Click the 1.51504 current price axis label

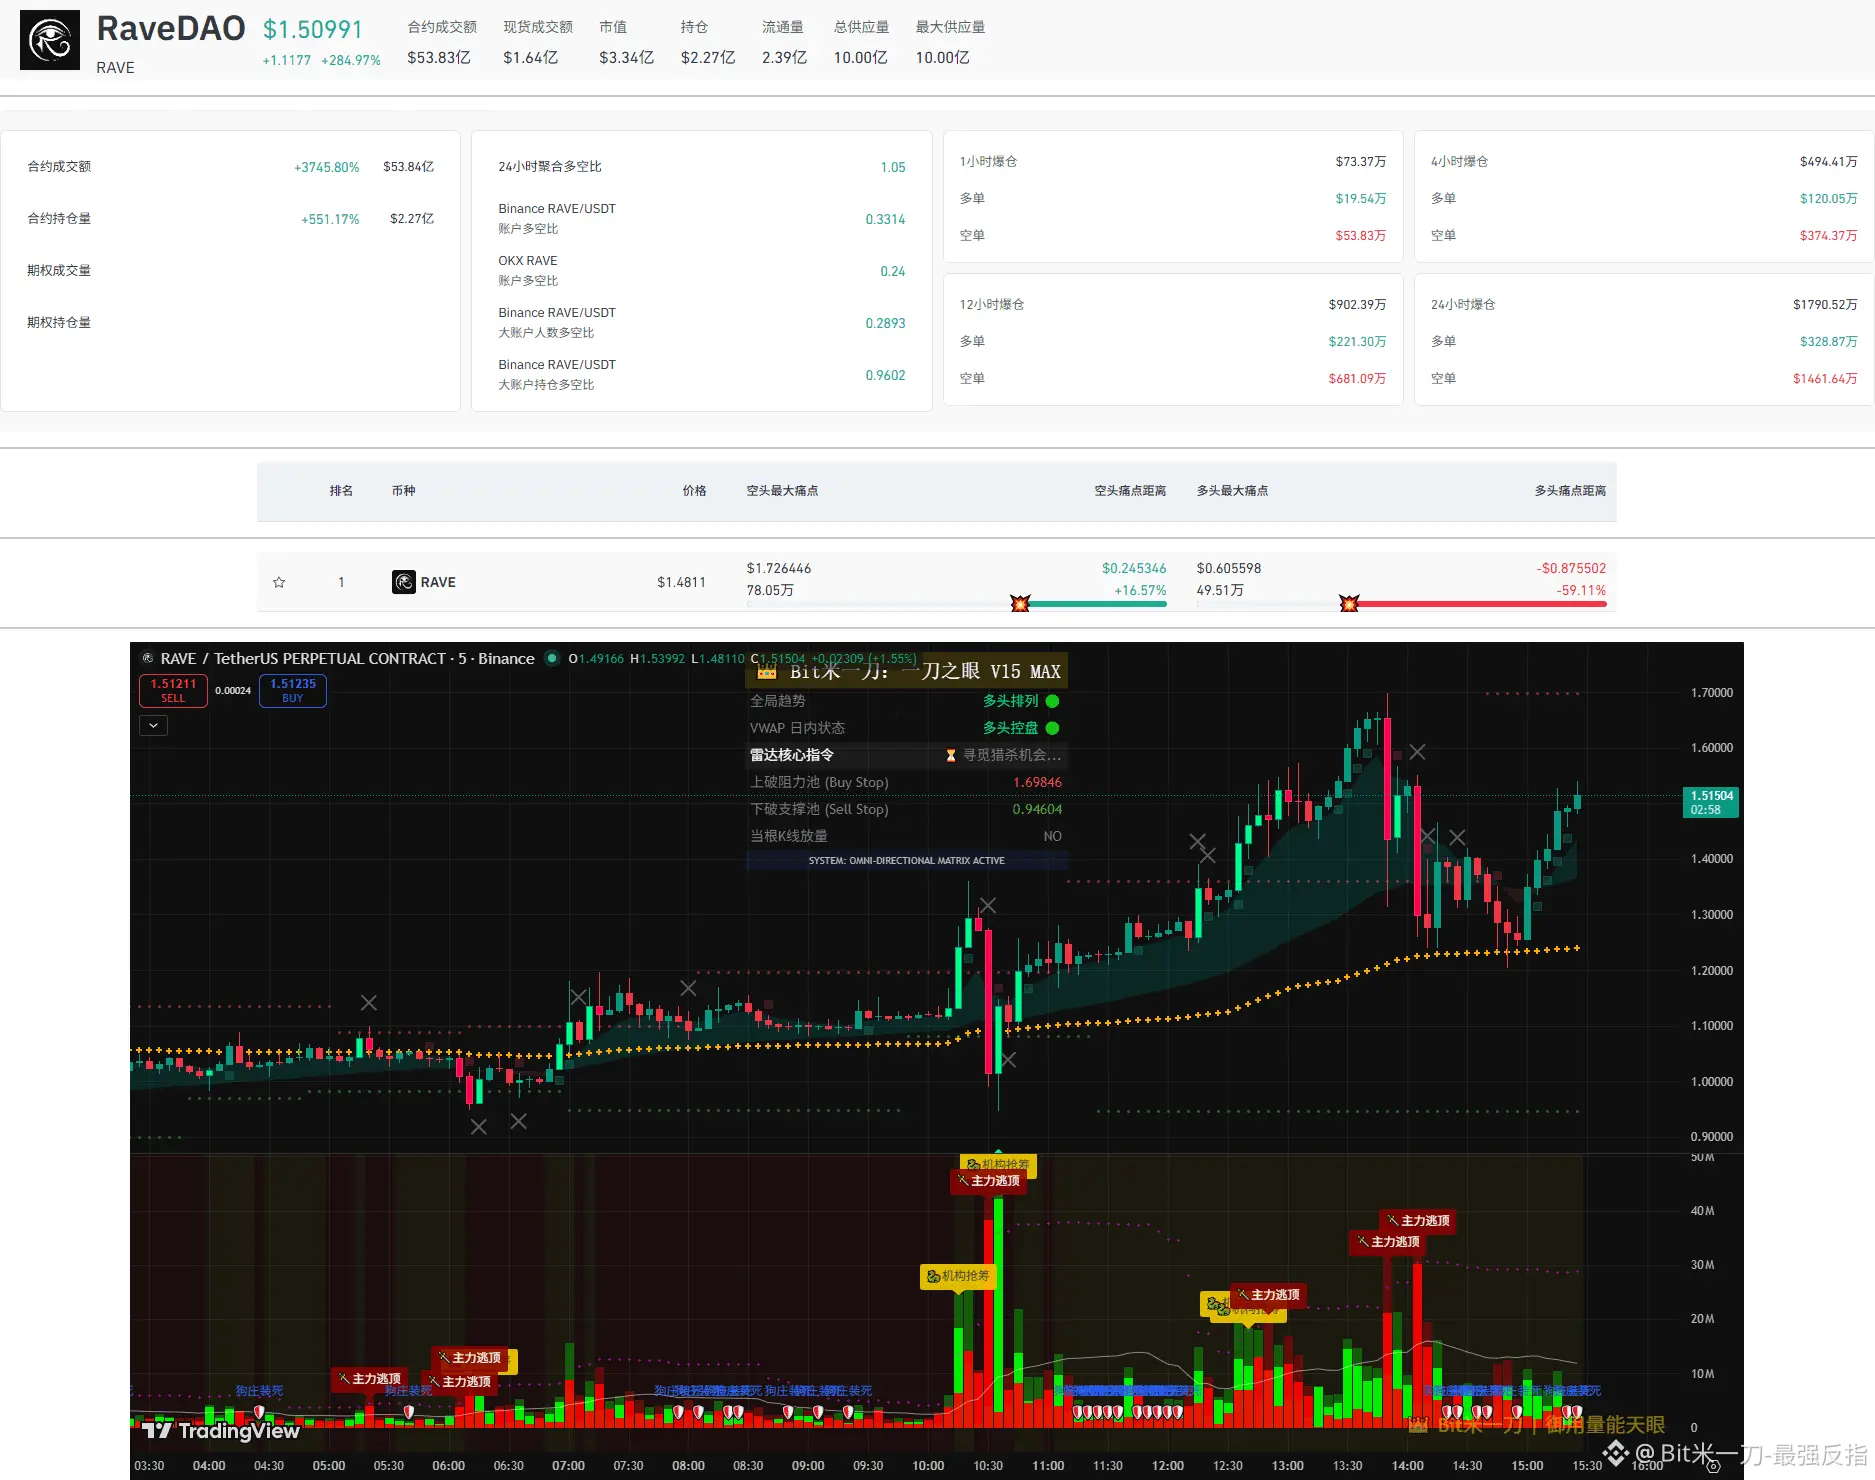pyautogui.click(x=1711, y=802)
